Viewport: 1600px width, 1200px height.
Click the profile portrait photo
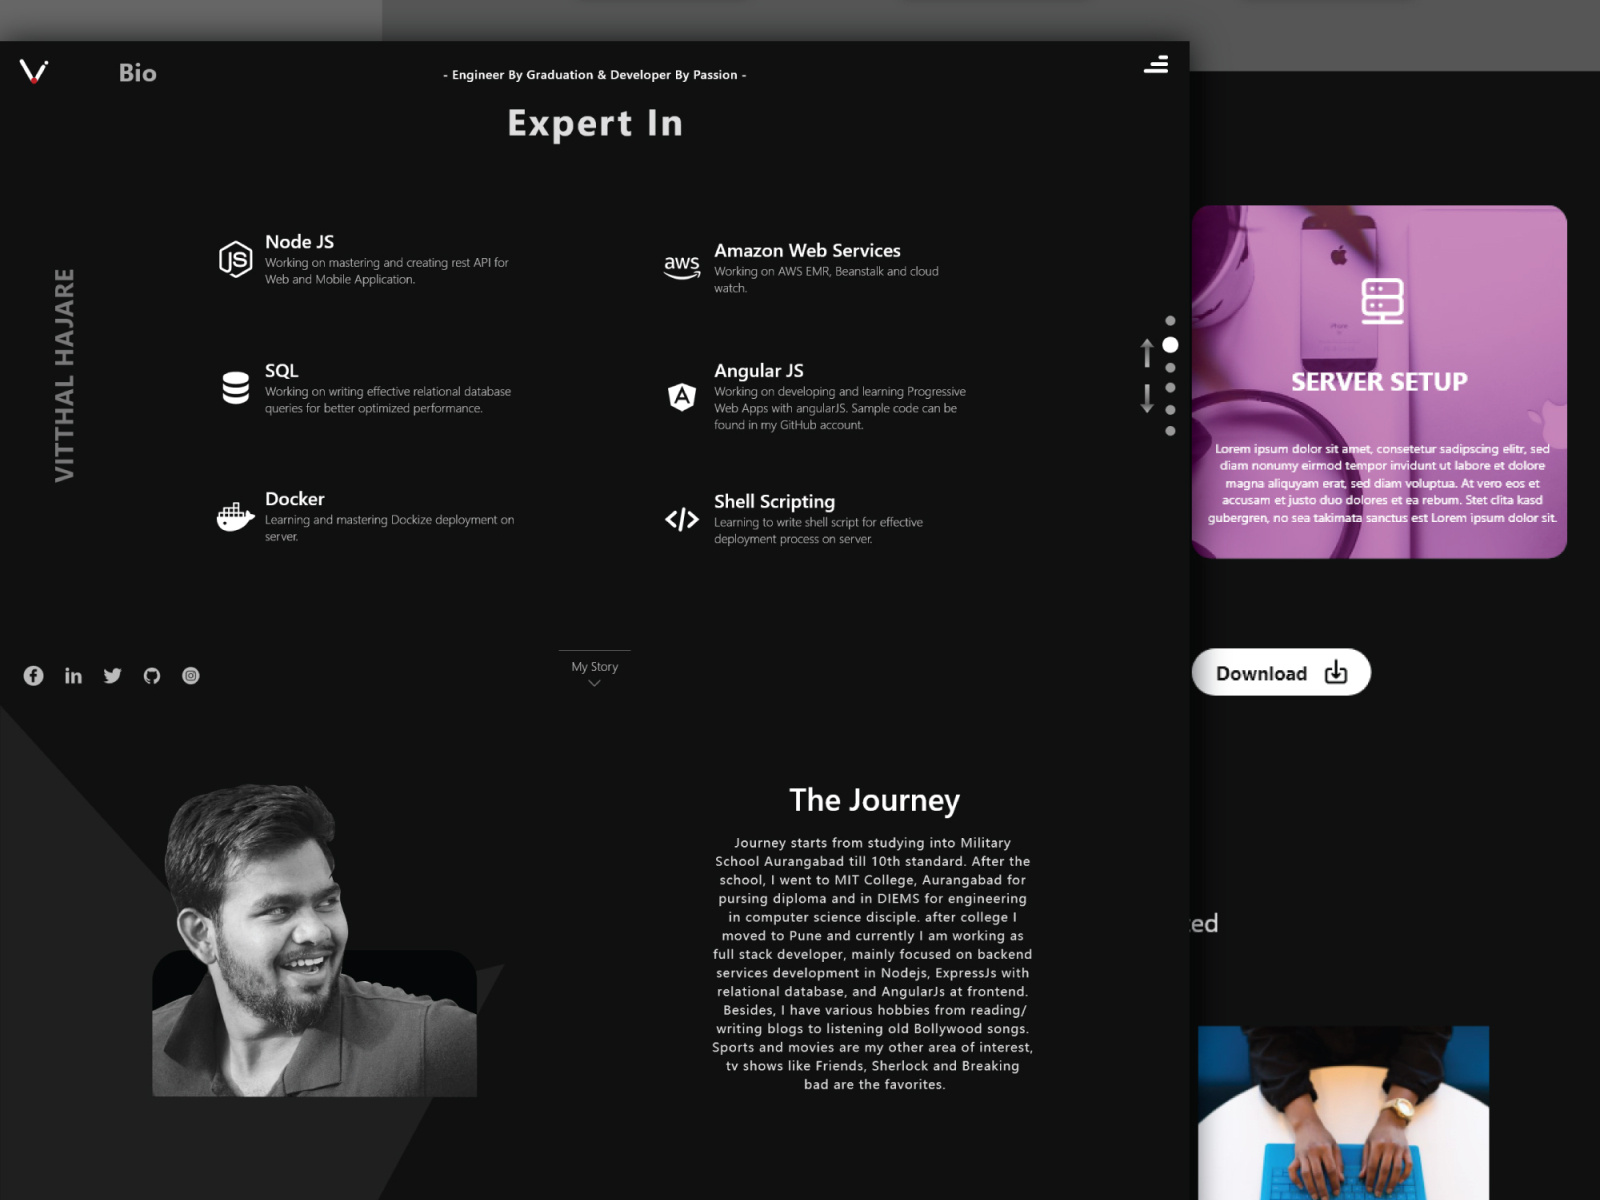[x=314, y=940]
